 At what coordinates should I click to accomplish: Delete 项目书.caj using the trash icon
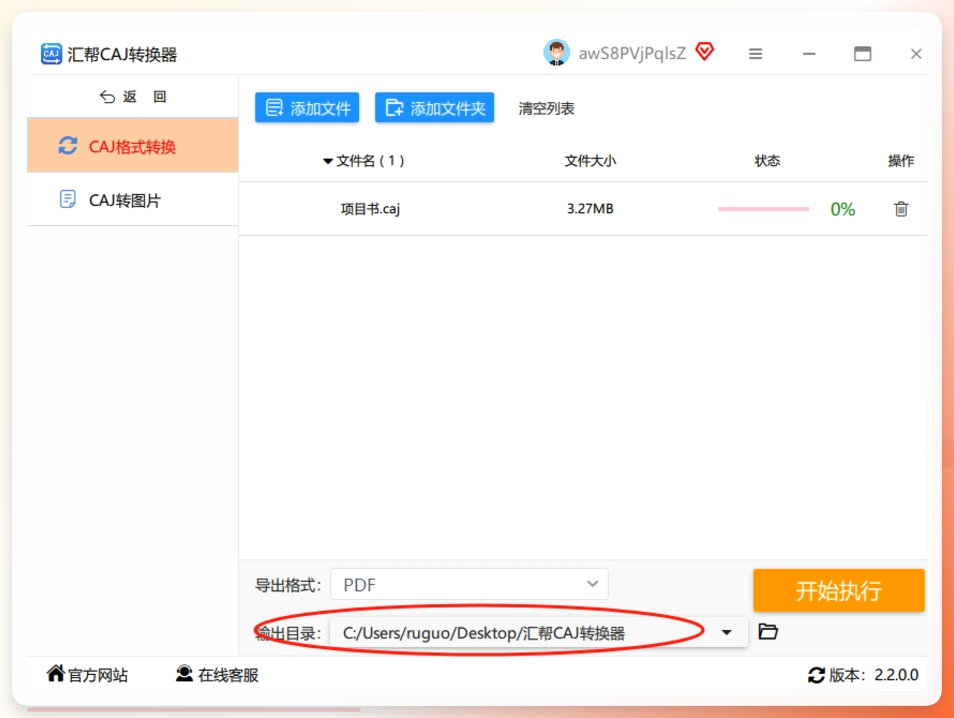901,209
